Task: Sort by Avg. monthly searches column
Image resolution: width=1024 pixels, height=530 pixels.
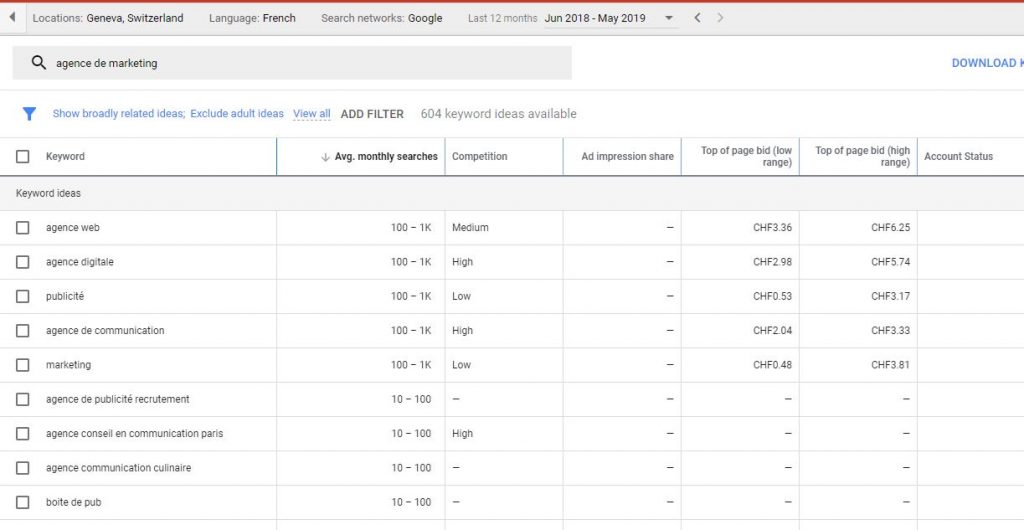Action: [386, 157]
